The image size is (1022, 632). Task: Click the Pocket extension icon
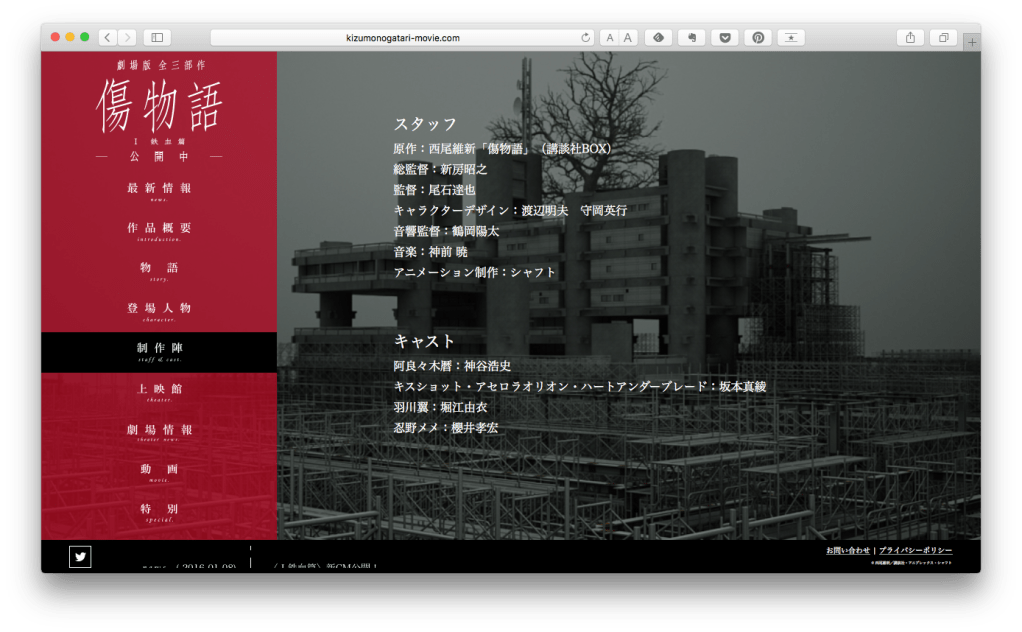(725, 37)
